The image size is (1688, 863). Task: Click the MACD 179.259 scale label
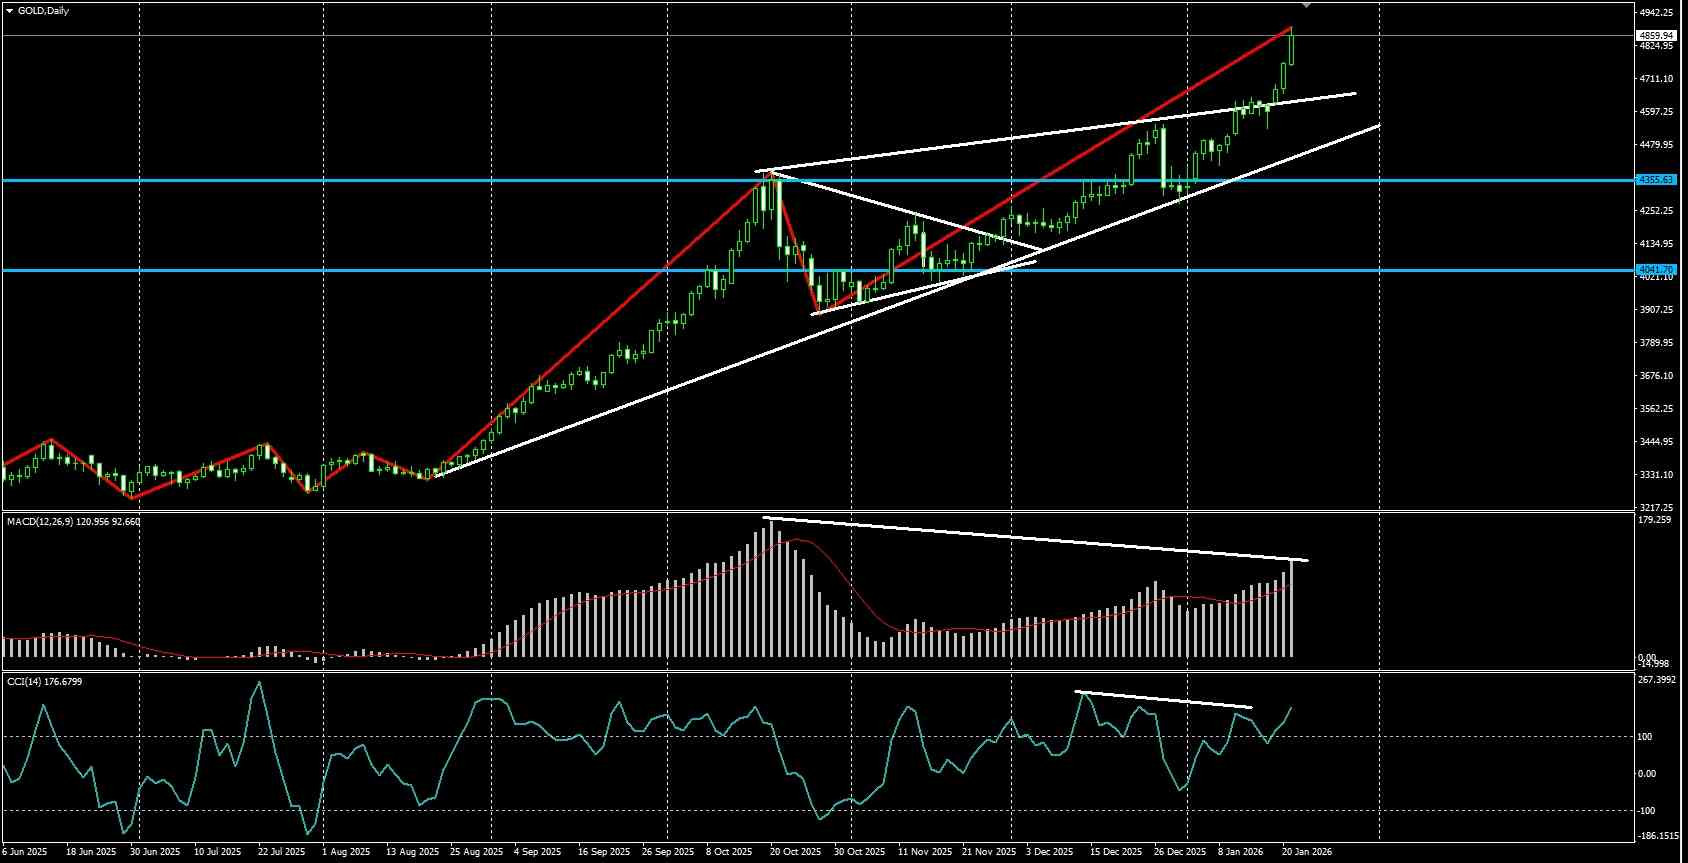[x=1655, y=520]
